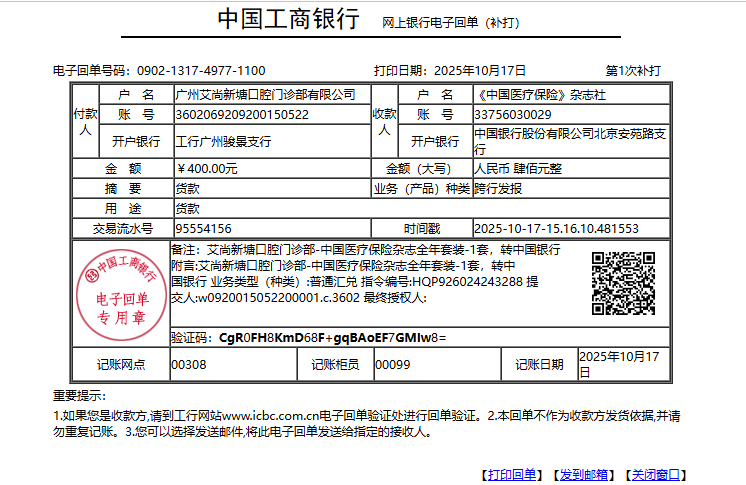Click the 记账网点 value 00308

(x=190, y=365)
